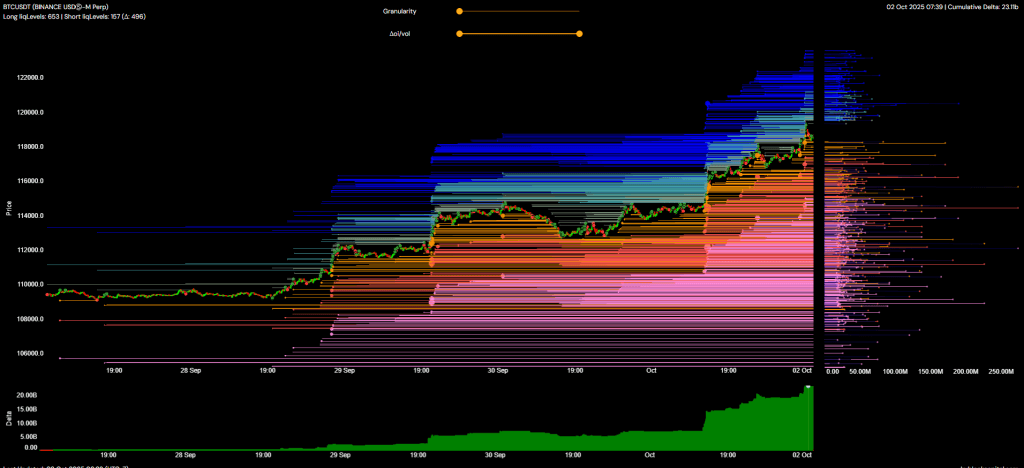Viewport: 1024px width, 468px height.
Task: Click the rotated Delta axis title
Action: tap(9, 417)
